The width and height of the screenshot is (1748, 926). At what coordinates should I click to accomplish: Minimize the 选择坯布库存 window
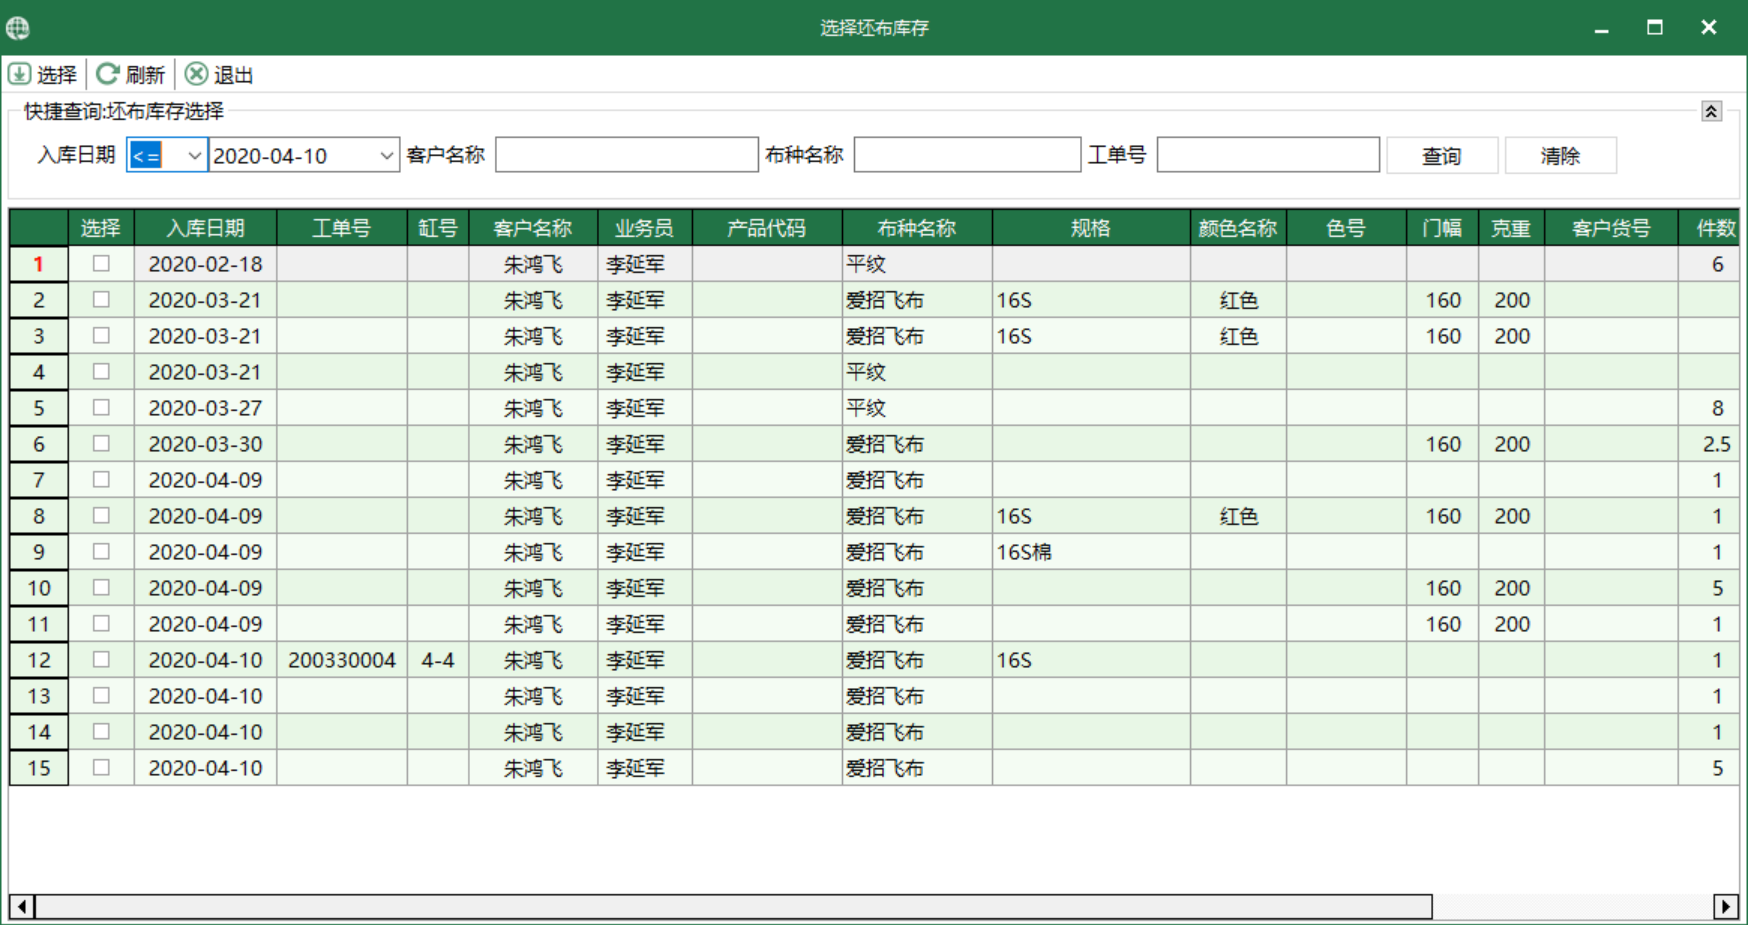1601,28
